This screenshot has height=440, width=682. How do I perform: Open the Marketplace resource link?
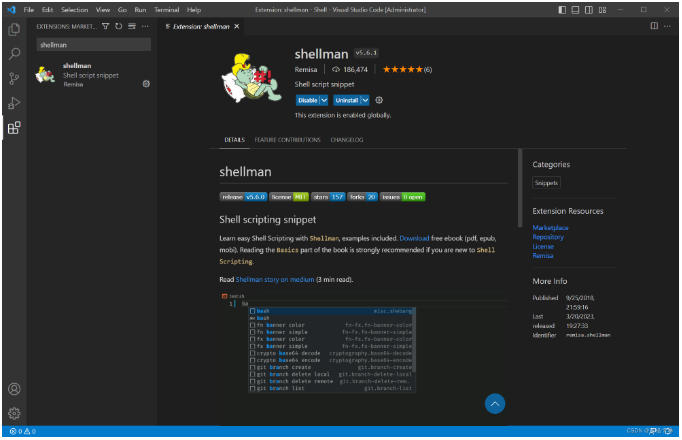pos(550,228)
